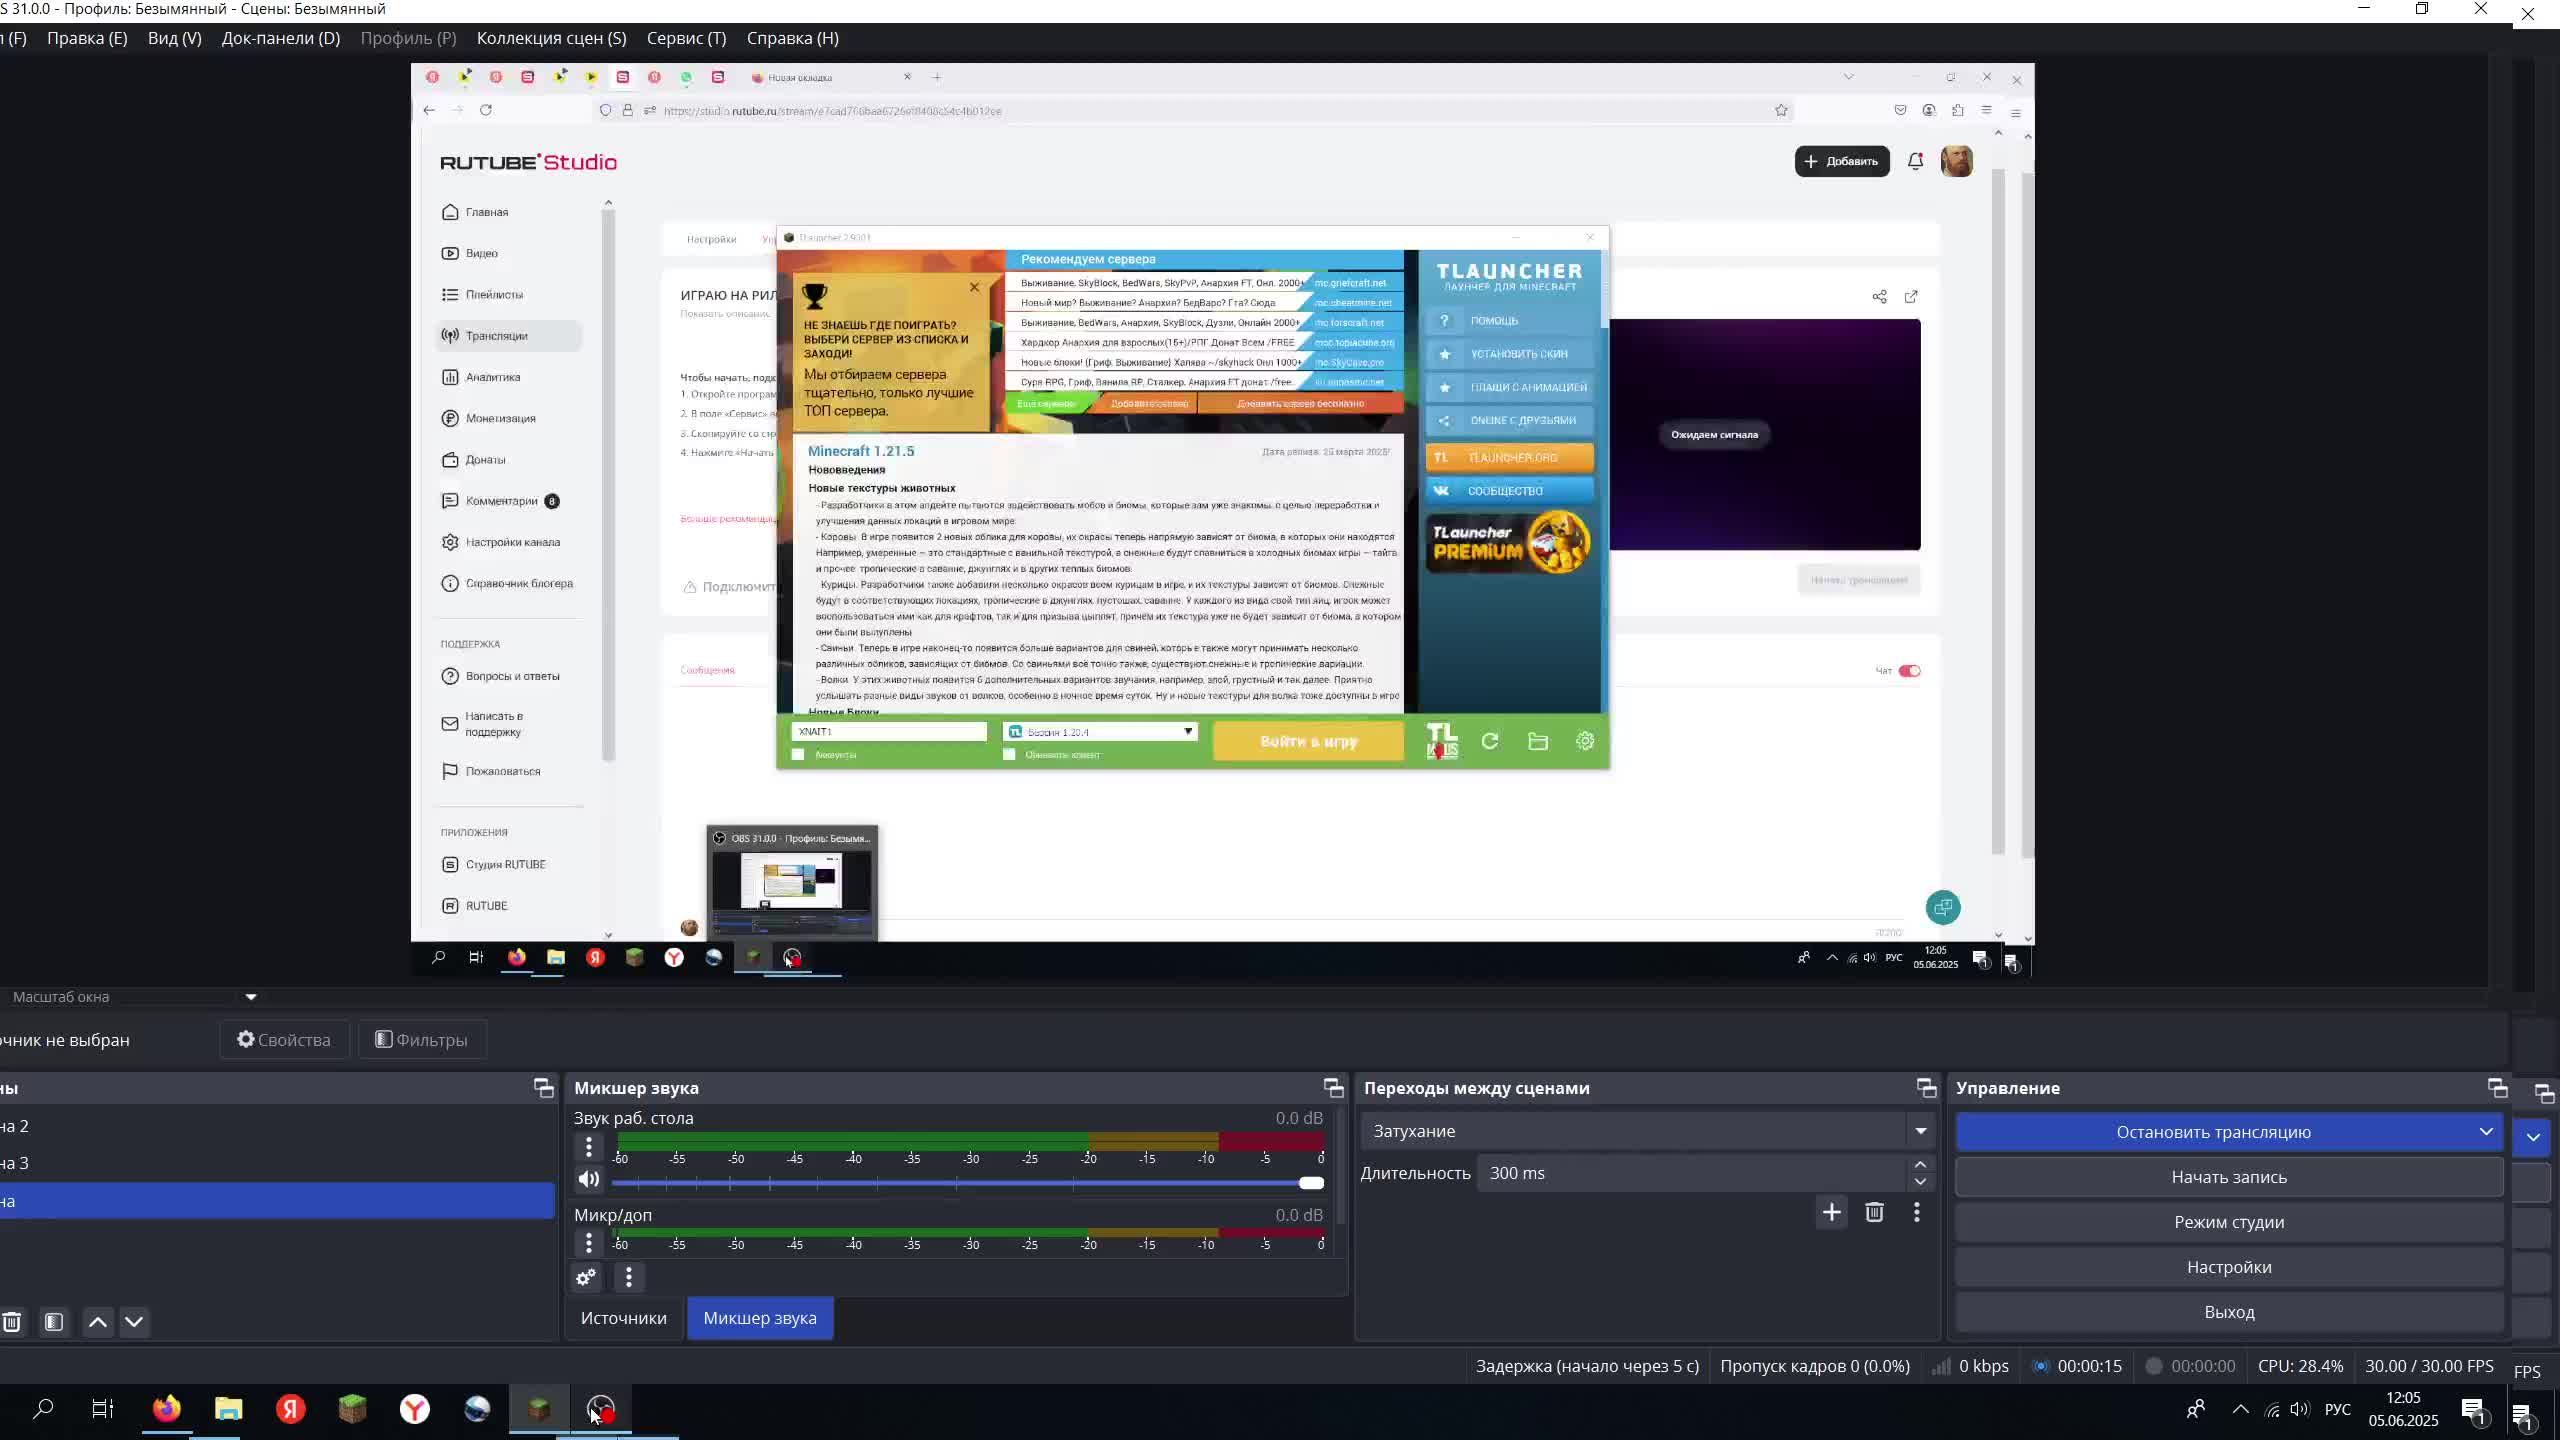Undock the Scene Transitions panel
The image size is (2560, 1440).
[x=1926, y=1088]
